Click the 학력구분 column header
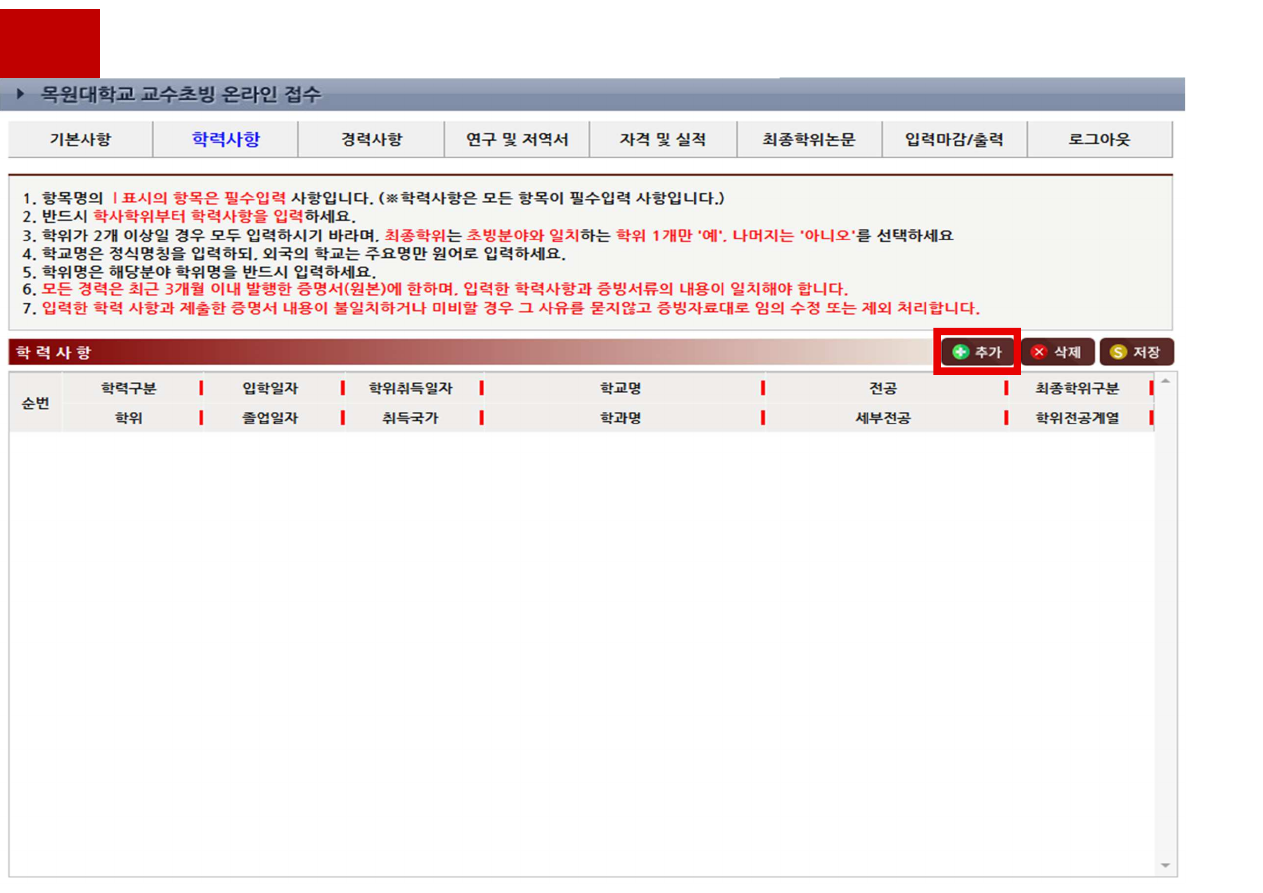Screen dimensions: 1263x893 (x=128, y=388)
